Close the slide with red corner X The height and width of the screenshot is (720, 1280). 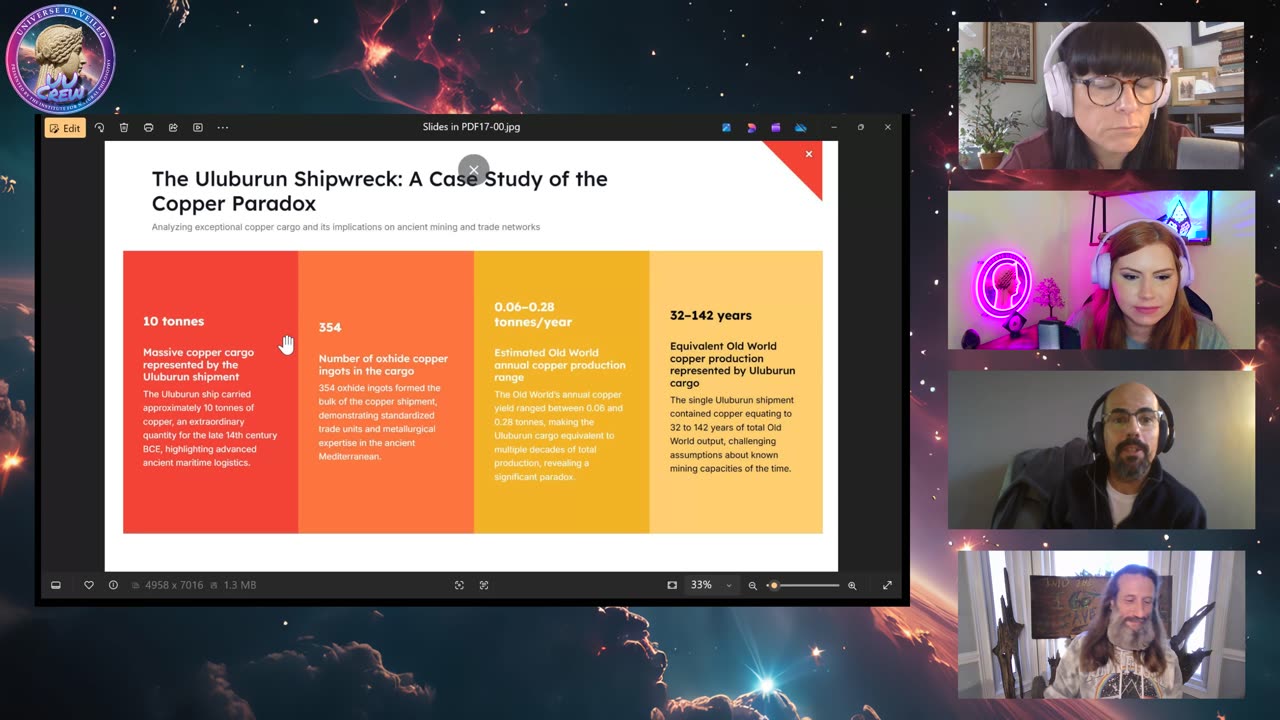tap(809, 154)
